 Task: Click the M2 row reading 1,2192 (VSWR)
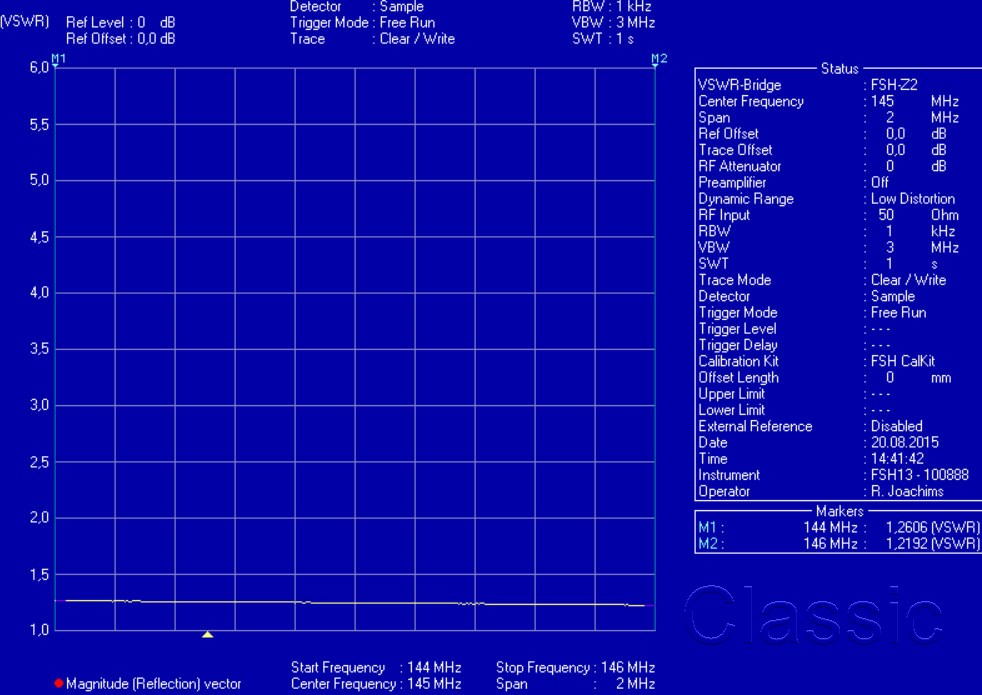point(839,544)
